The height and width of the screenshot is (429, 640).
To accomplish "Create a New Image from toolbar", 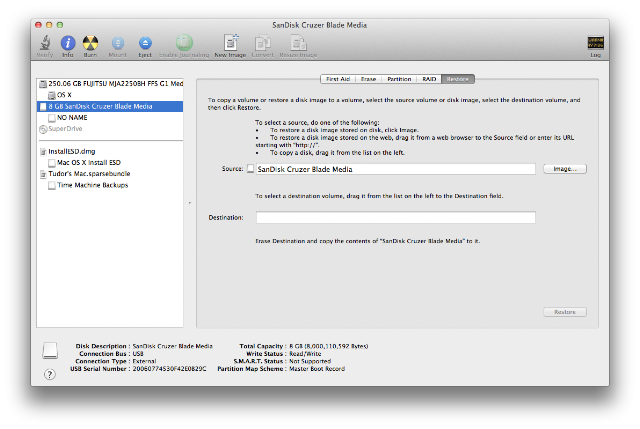I will pos(231,42).
